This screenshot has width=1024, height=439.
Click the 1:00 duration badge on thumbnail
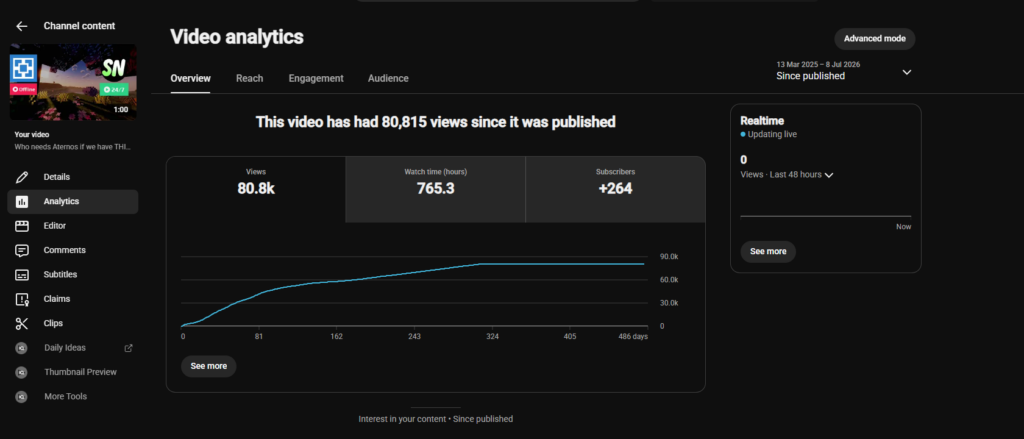(121, 110)
